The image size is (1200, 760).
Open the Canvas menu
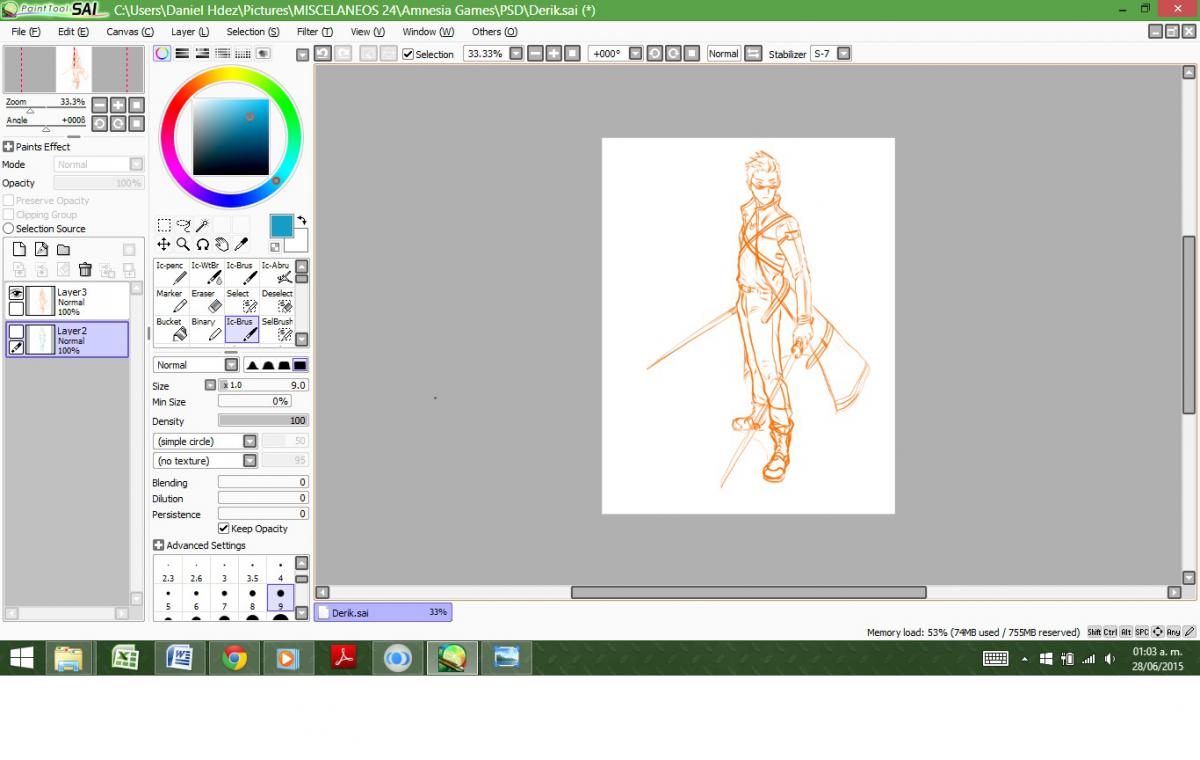tap(130, 32)
